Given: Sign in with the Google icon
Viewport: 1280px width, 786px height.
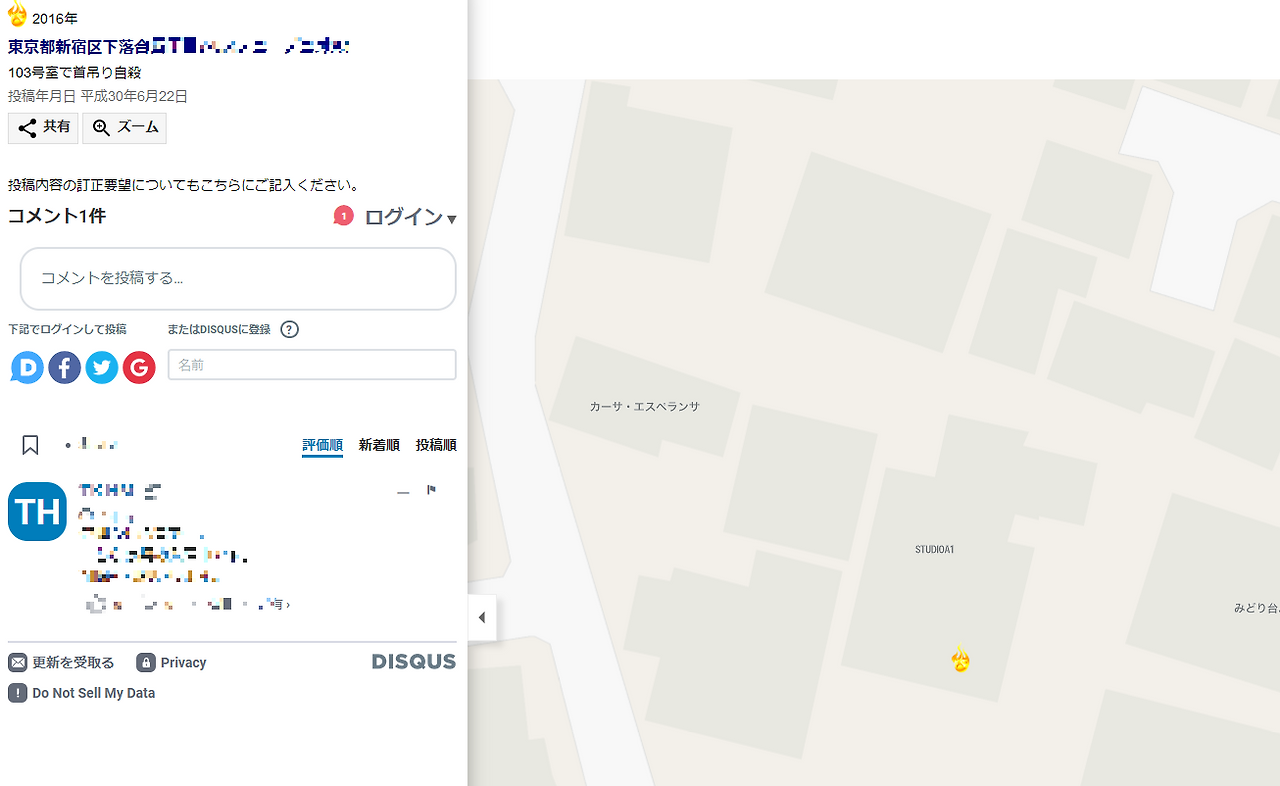Looking at the screenshot, I should [x=139, y=367].
